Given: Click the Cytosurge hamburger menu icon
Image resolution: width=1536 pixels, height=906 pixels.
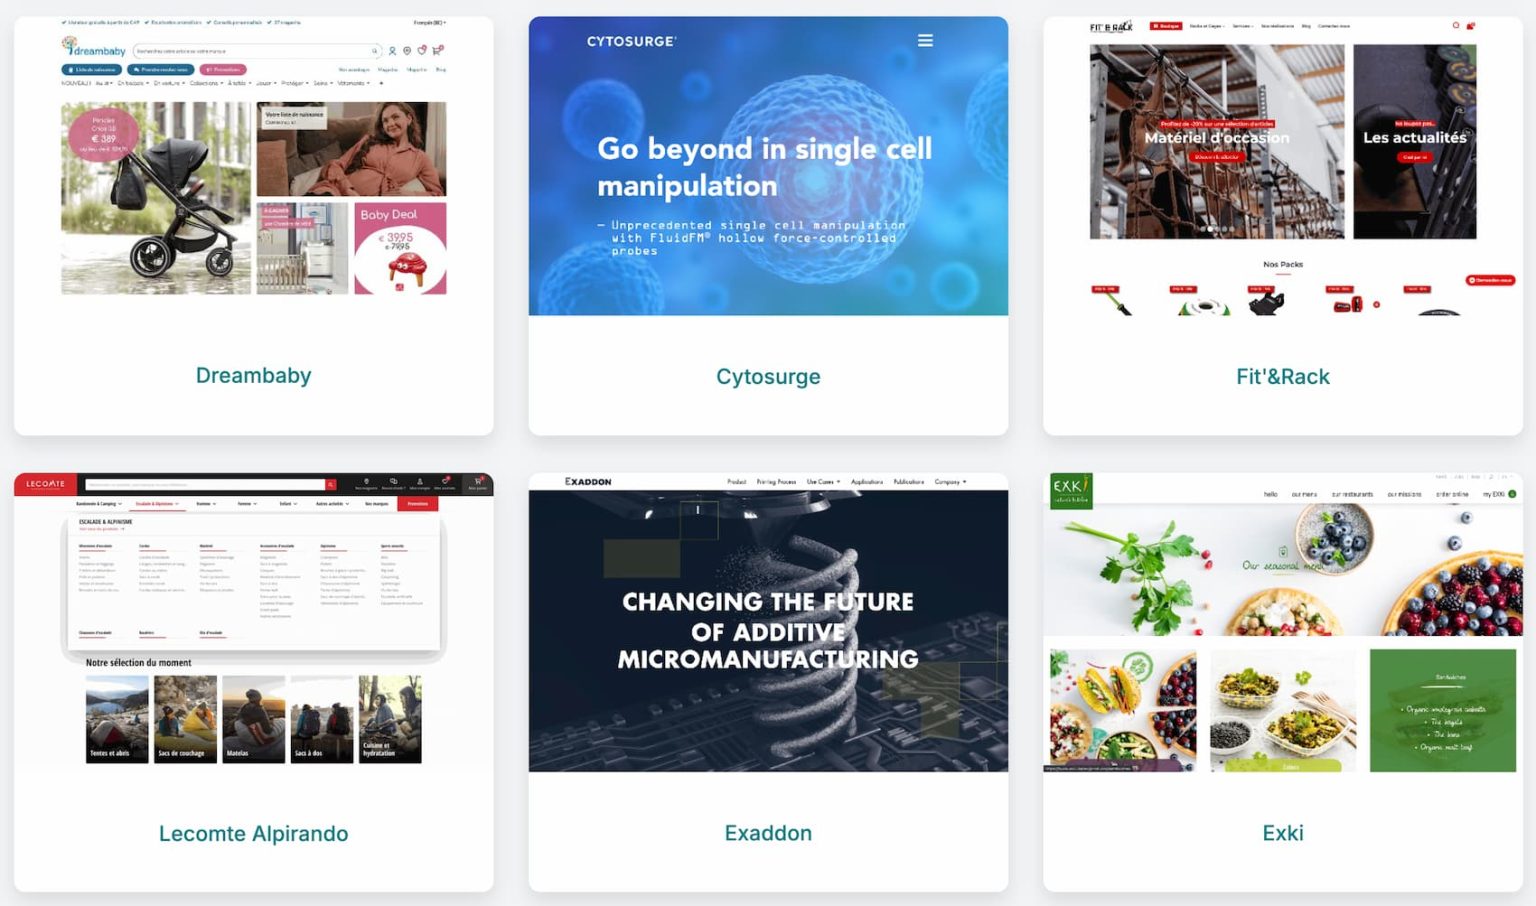Looking at the screenshot, I should [925, 41].
